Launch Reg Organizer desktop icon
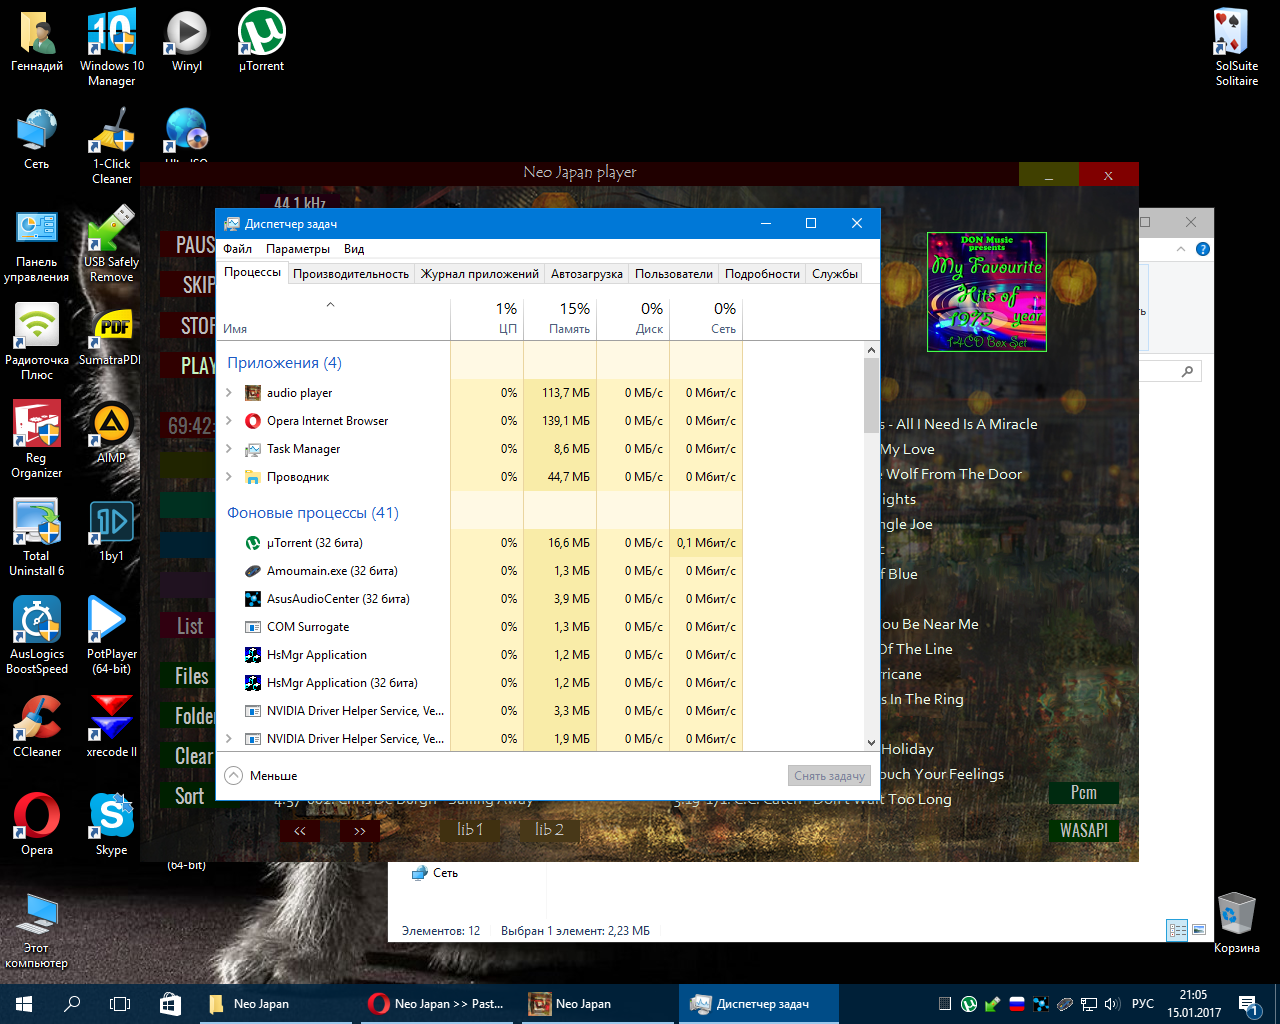This screenshot has height=1024, width=1280. click(x=37, y=441)
